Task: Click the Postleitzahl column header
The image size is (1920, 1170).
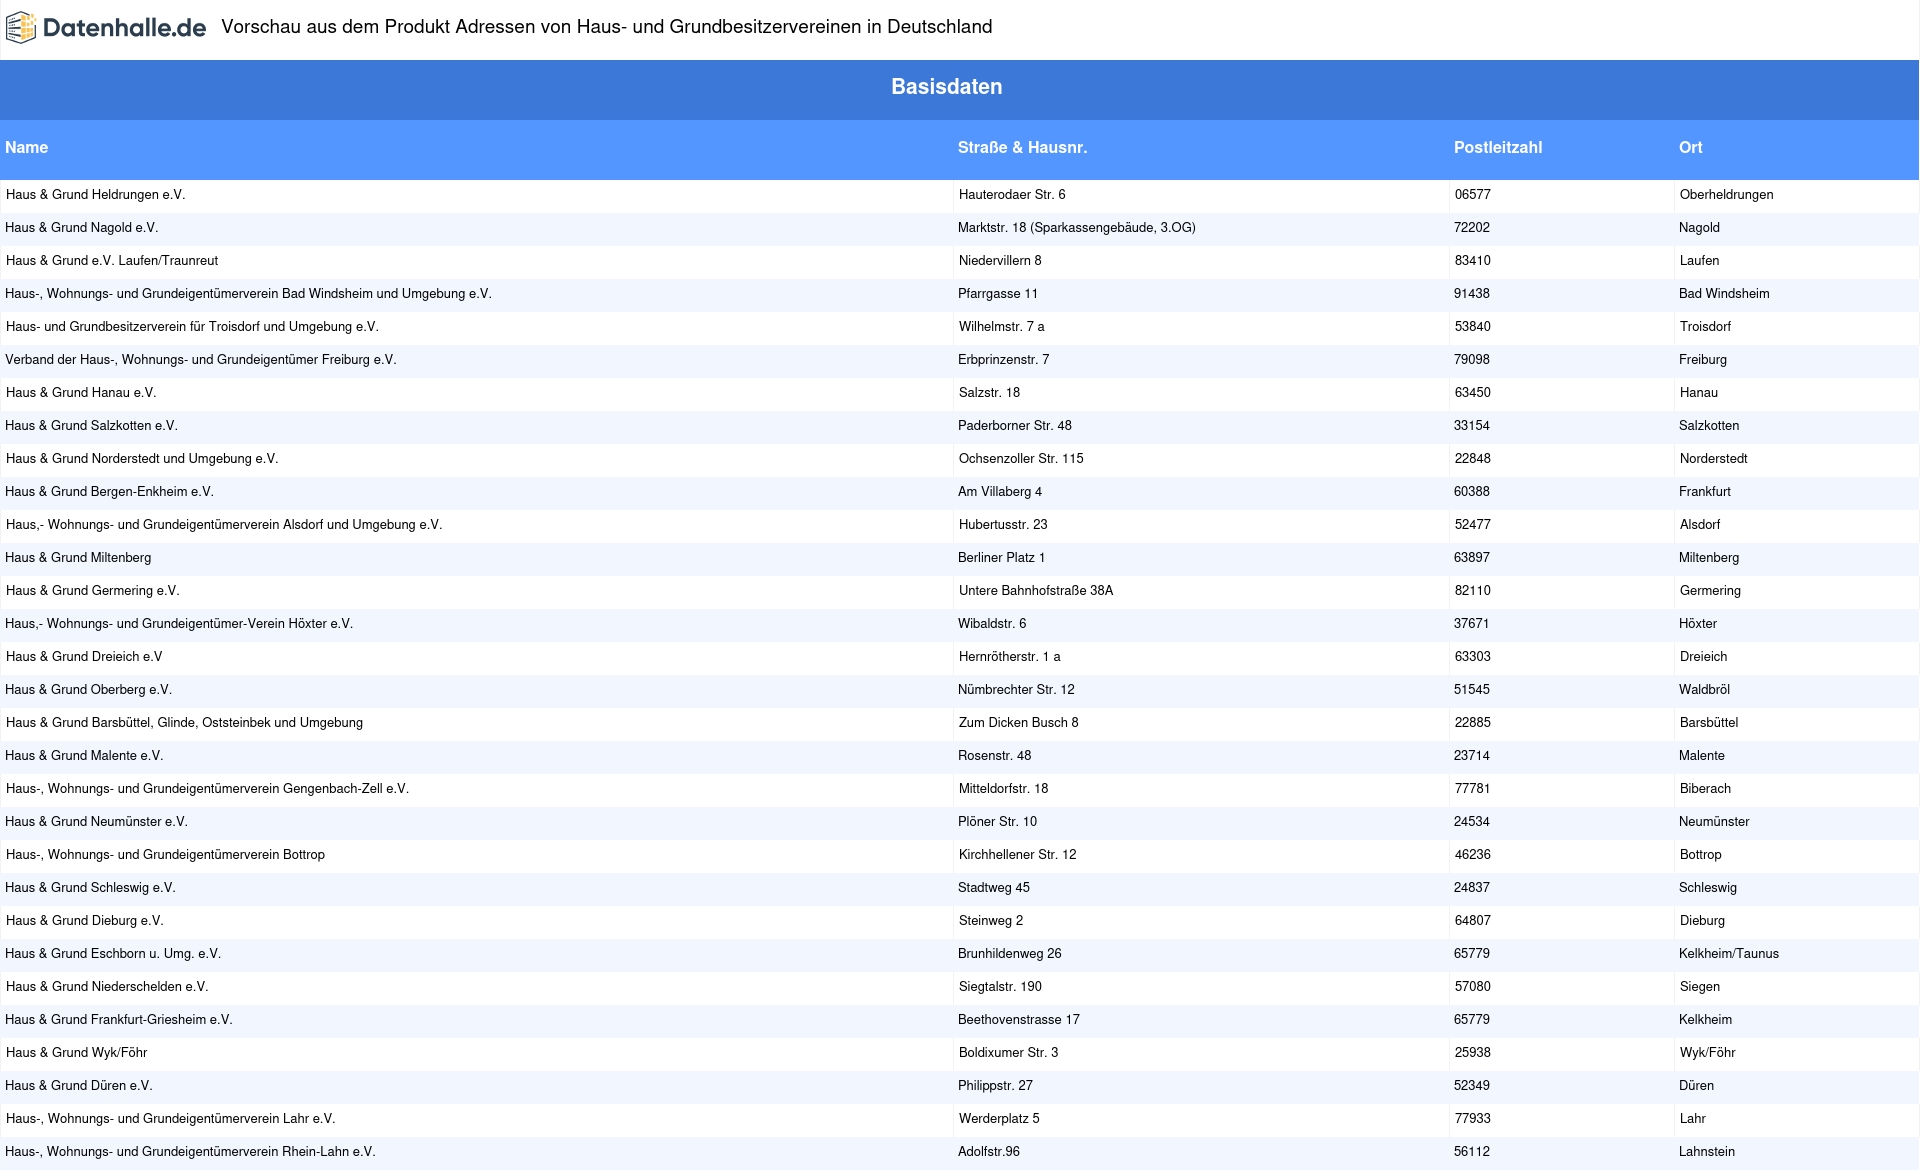Action: [1498, 148]
